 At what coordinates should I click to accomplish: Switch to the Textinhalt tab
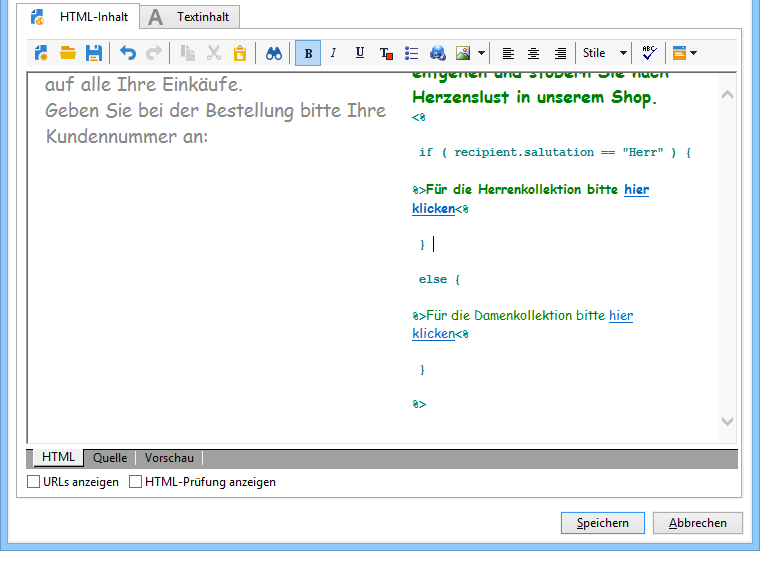(x=190, y=17)
